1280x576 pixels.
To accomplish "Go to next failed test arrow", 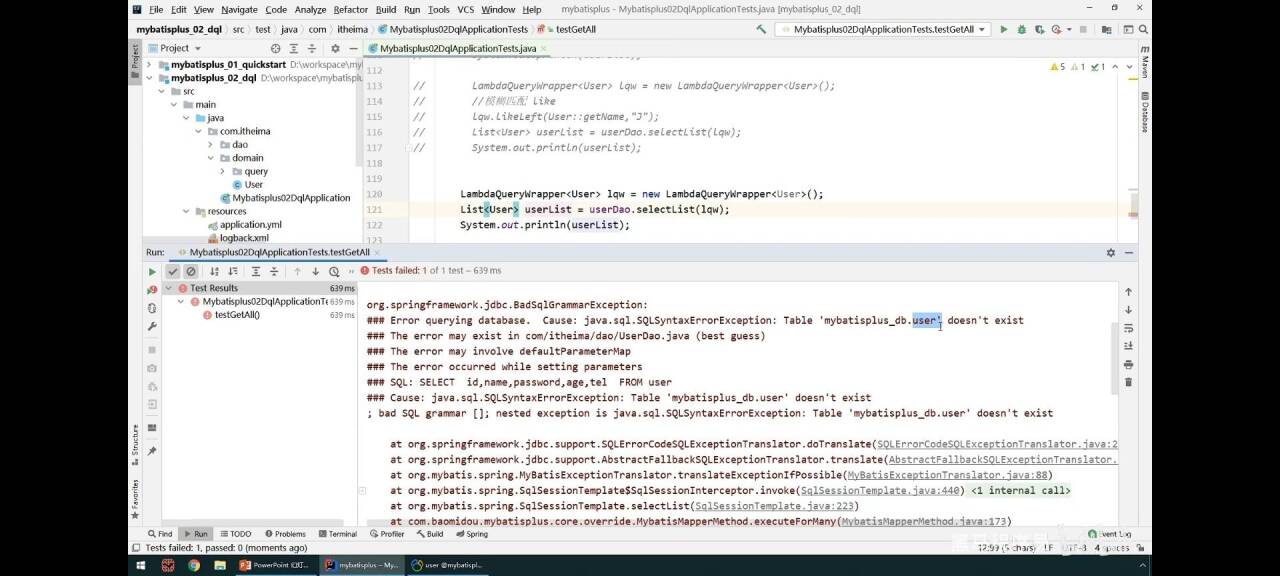I will pos(315,271).
